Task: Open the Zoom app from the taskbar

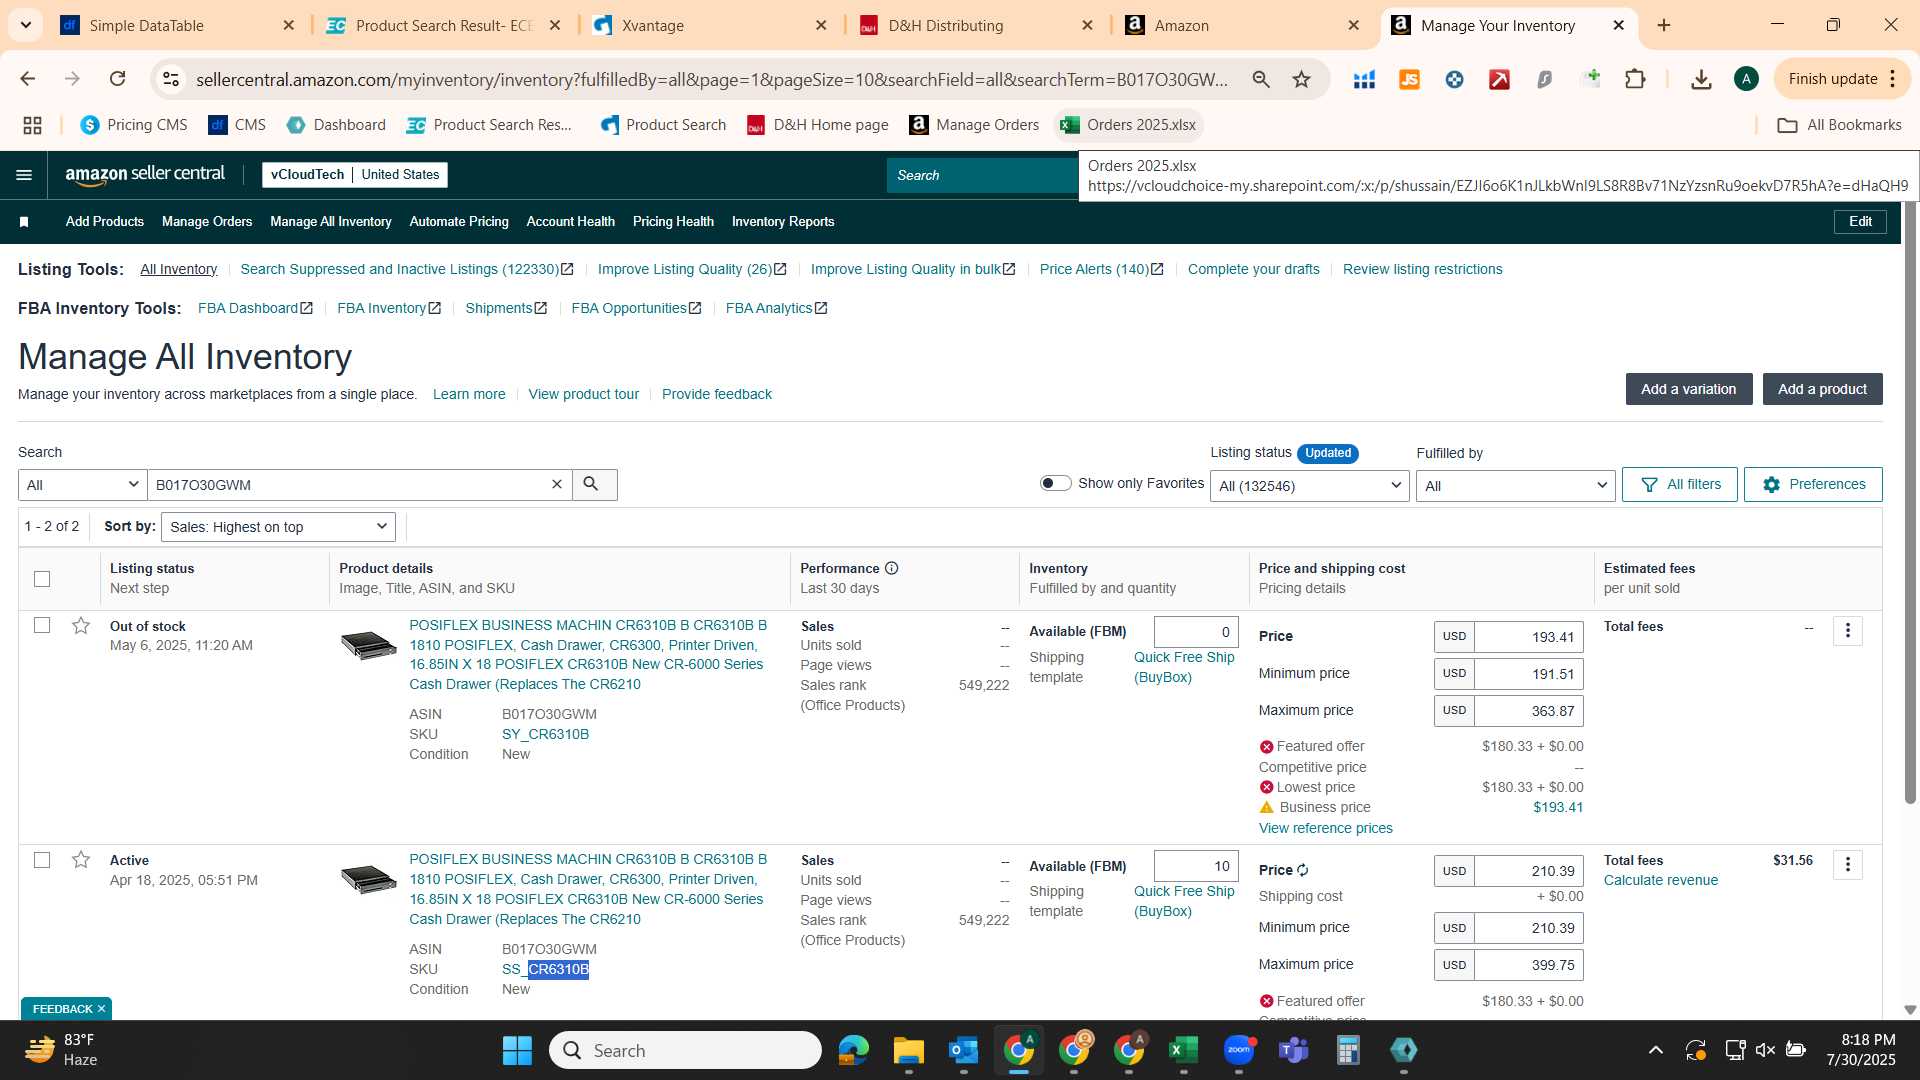Action: 1239,1050
